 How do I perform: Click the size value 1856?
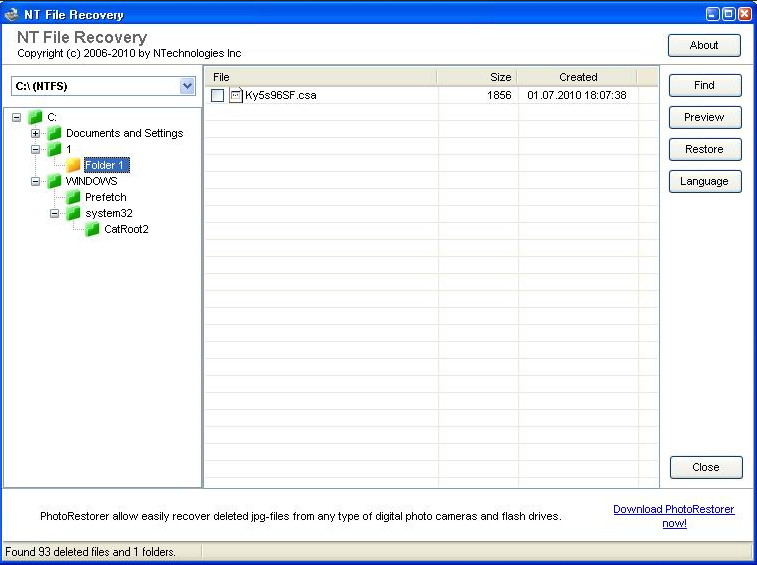pos(499,95)
